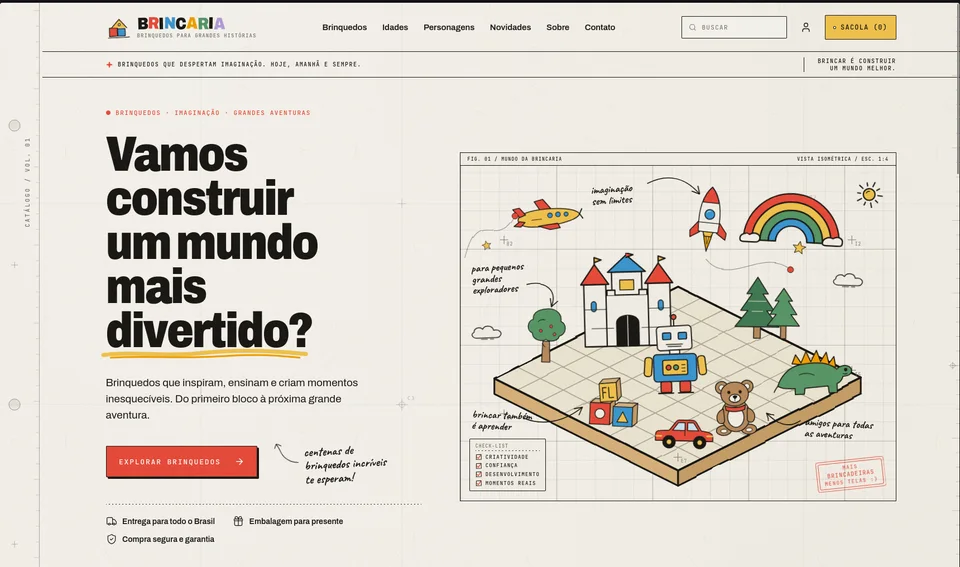
Task: Click 'Brinquedos que despertam imaginação' announcement text
Action: 239,64
